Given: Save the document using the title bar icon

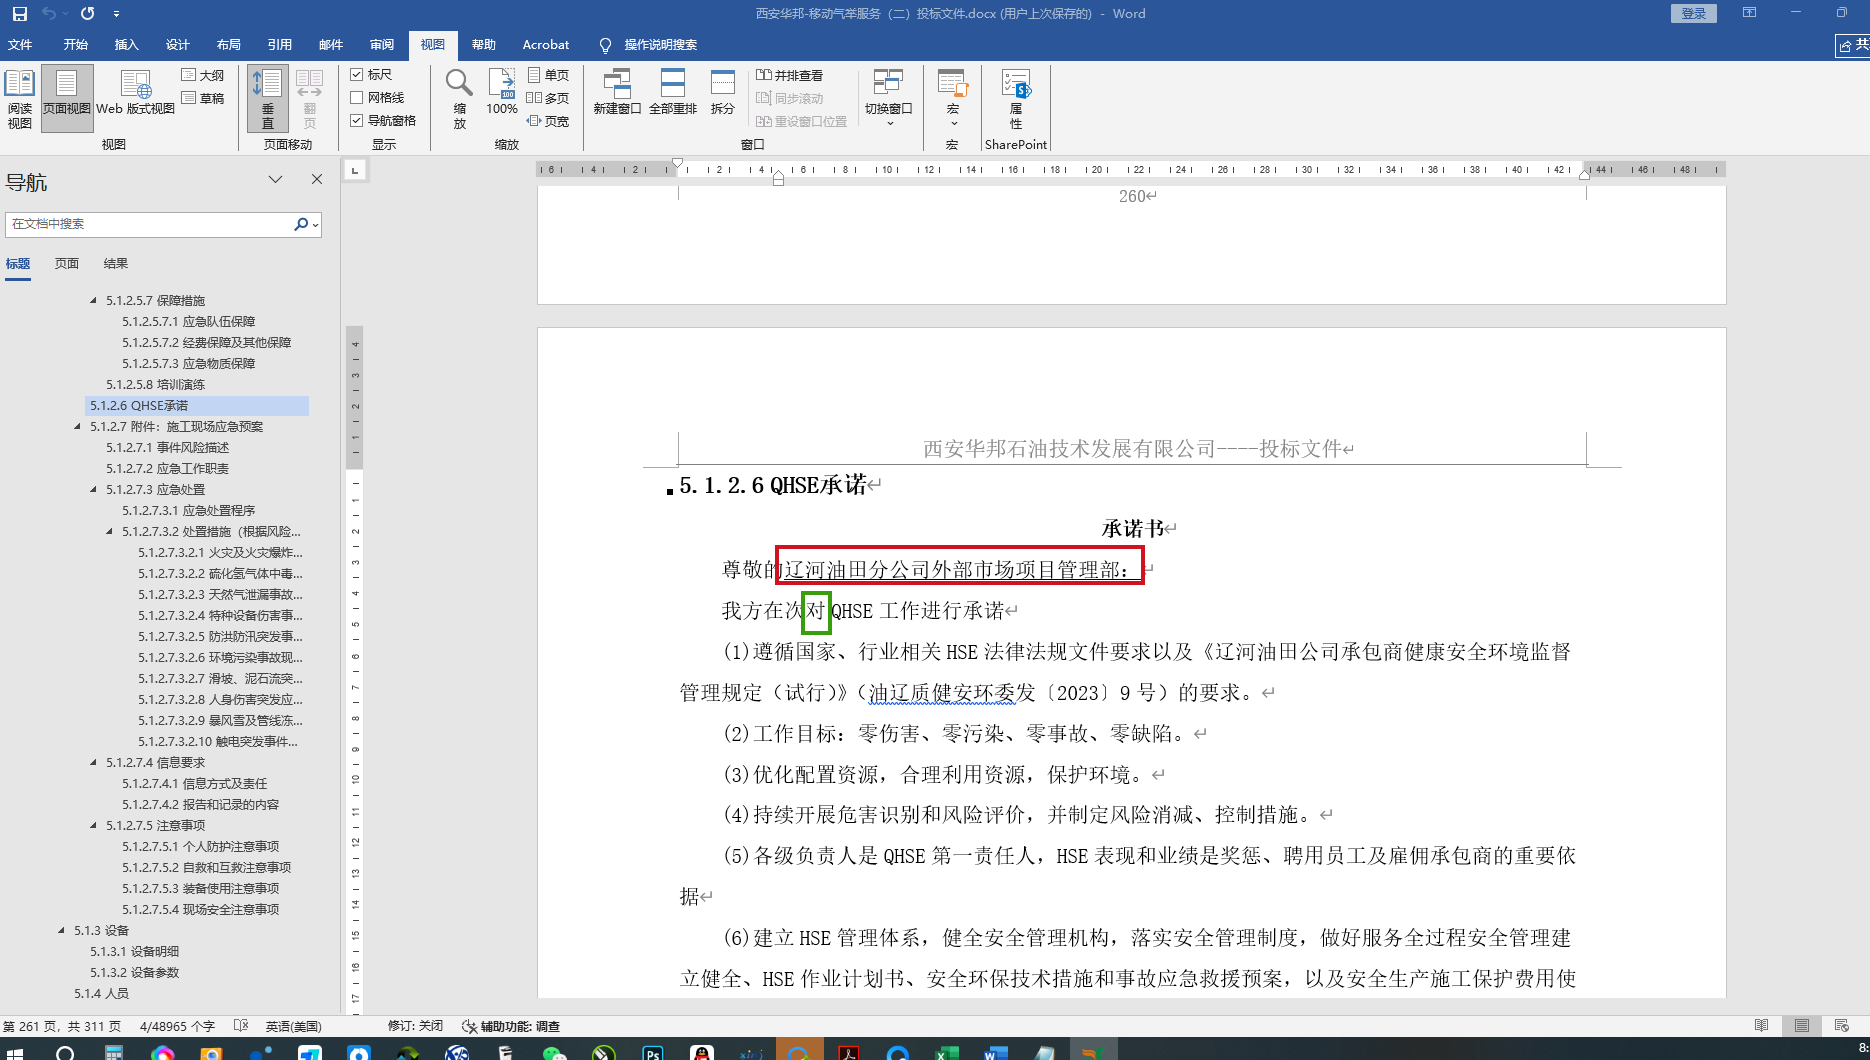Looking at the screenshot, I should (19, 14).
